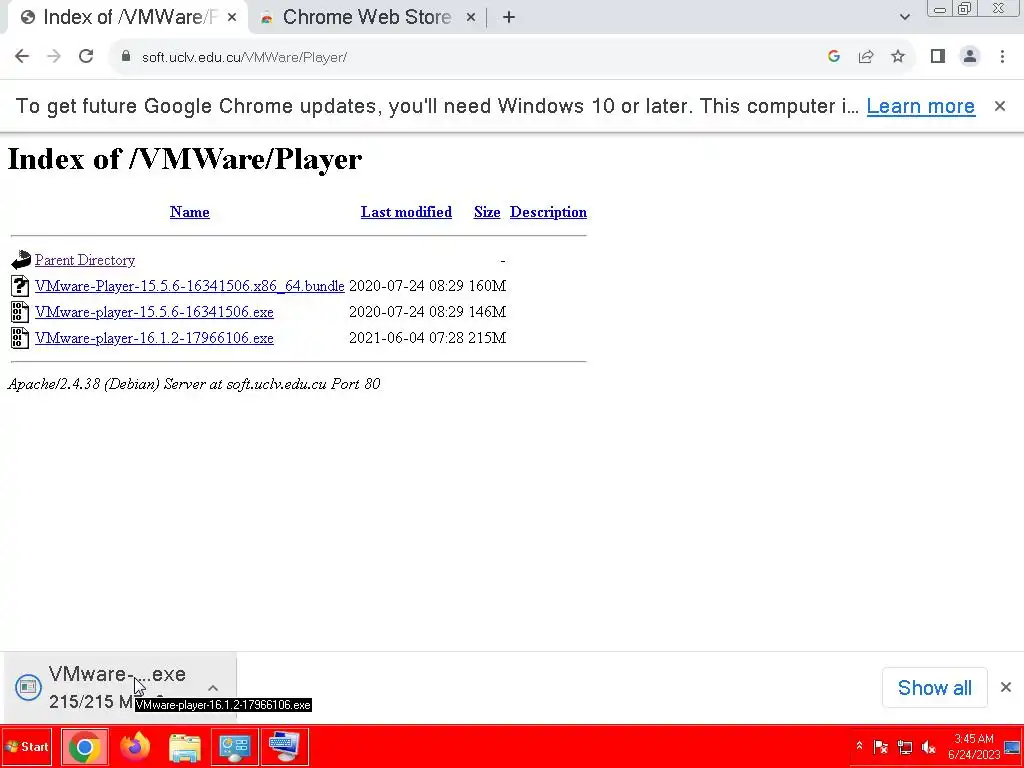The height and width of the screenshot is (768, 1024).
Task: Open the Windows Start menu
Action: click(x=27, y=746)
